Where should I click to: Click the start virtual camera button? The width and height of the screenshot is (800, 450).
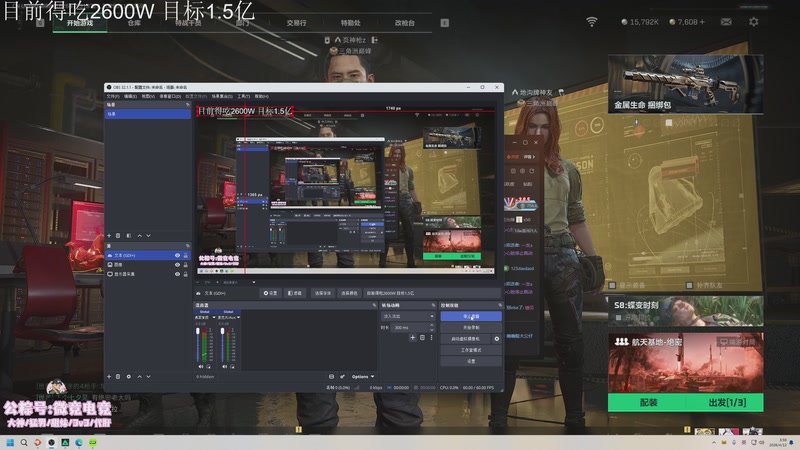tap(465, 339)
